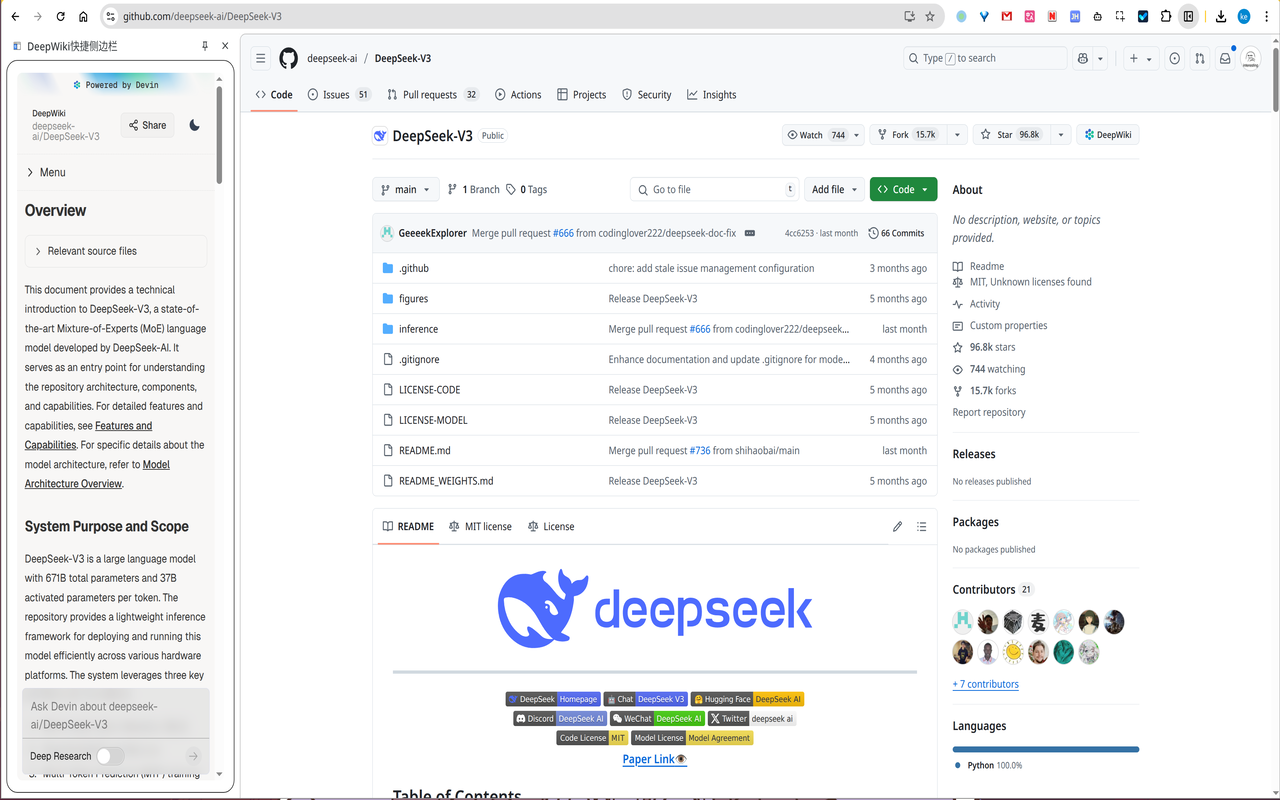The image size is (1280, 800).
Task: Open the Paper Link
Action: pos(655,759)
